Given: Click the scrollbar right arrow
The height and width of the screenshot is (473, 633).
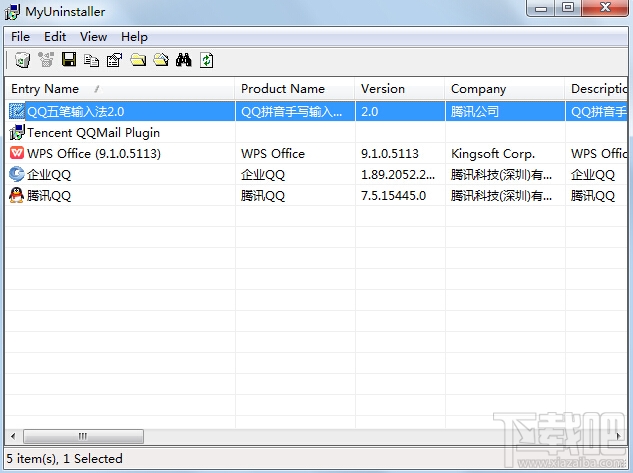Looking at the screenshot, I should [x=619, y=436].
